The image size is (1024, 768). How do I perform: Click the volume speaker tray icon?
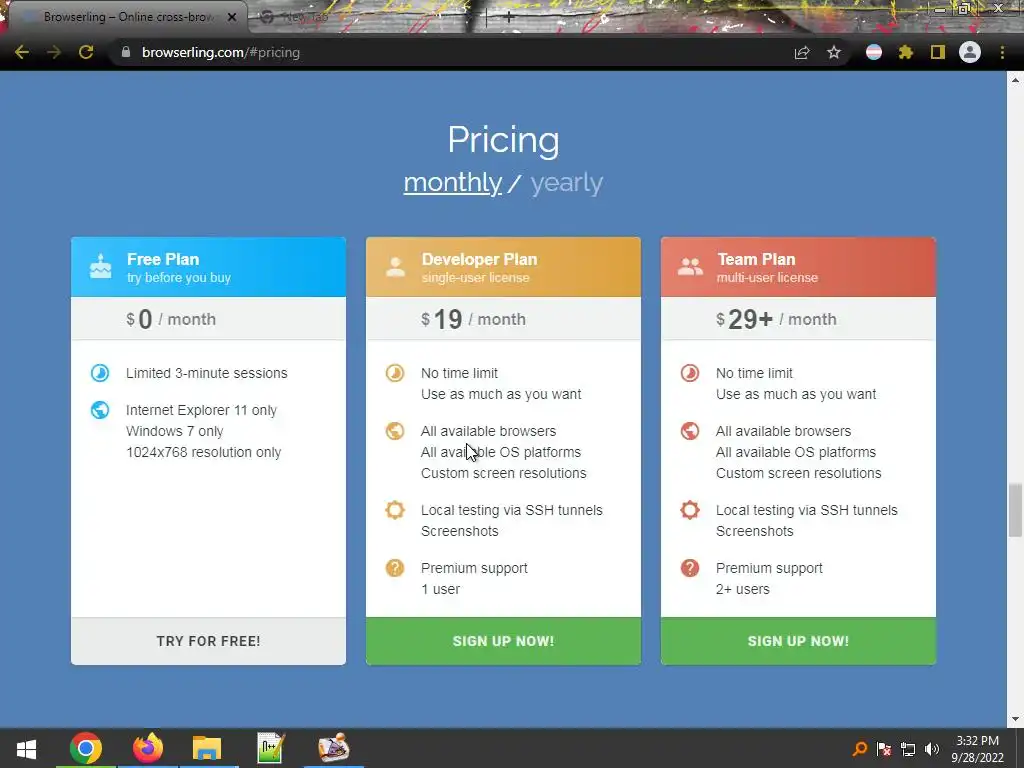[x=932, y=749]
